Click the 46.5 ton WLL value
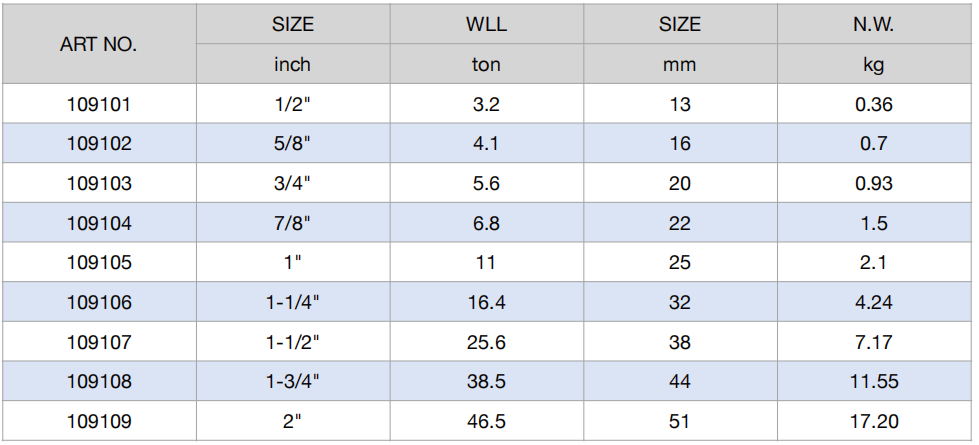 click(x=486, y=421)
